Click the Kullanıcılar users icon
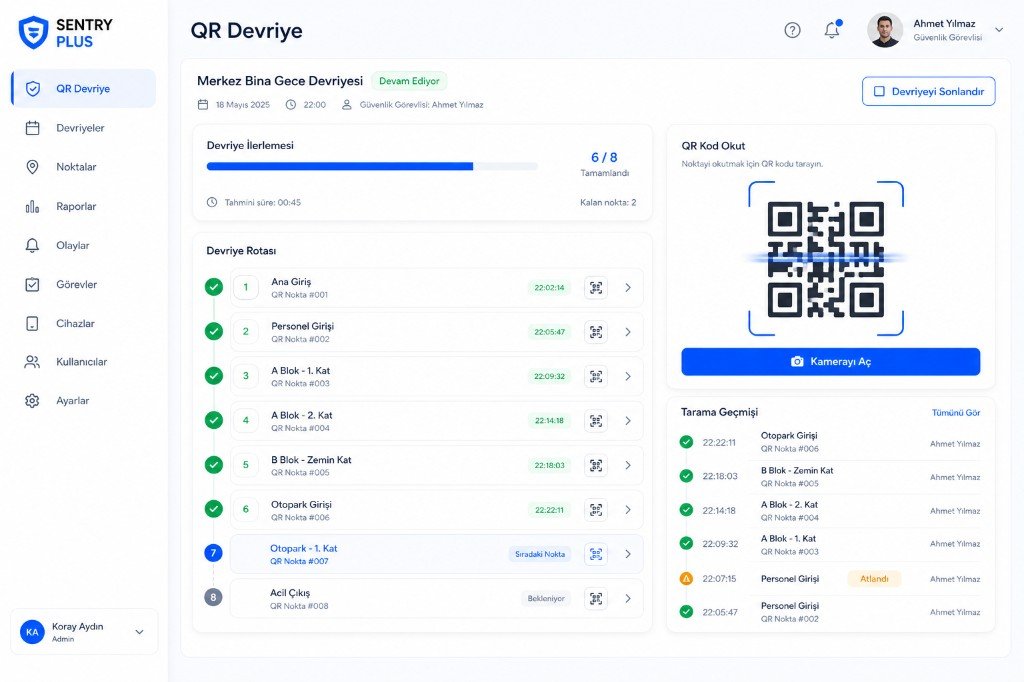This screenshot has width=1024, height=682. tap(32, 362)
